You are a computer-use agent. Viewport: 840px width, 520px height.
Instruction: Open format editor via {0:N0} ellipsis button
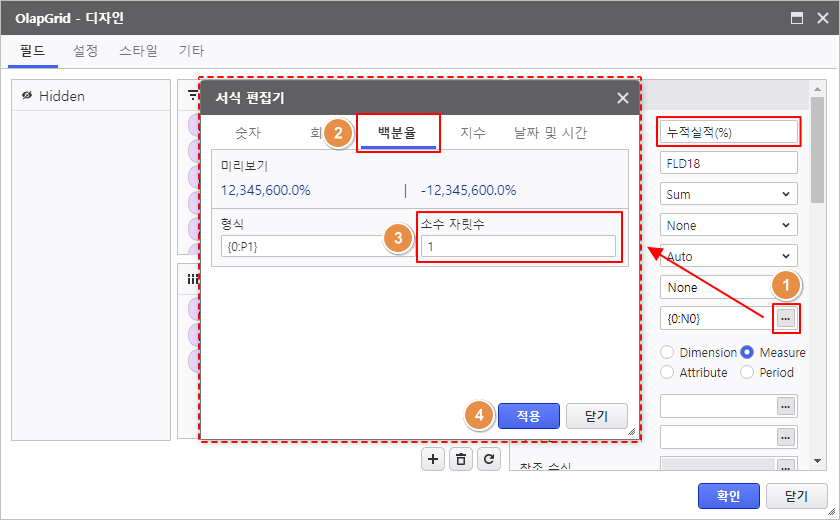(x=786, y=318)
